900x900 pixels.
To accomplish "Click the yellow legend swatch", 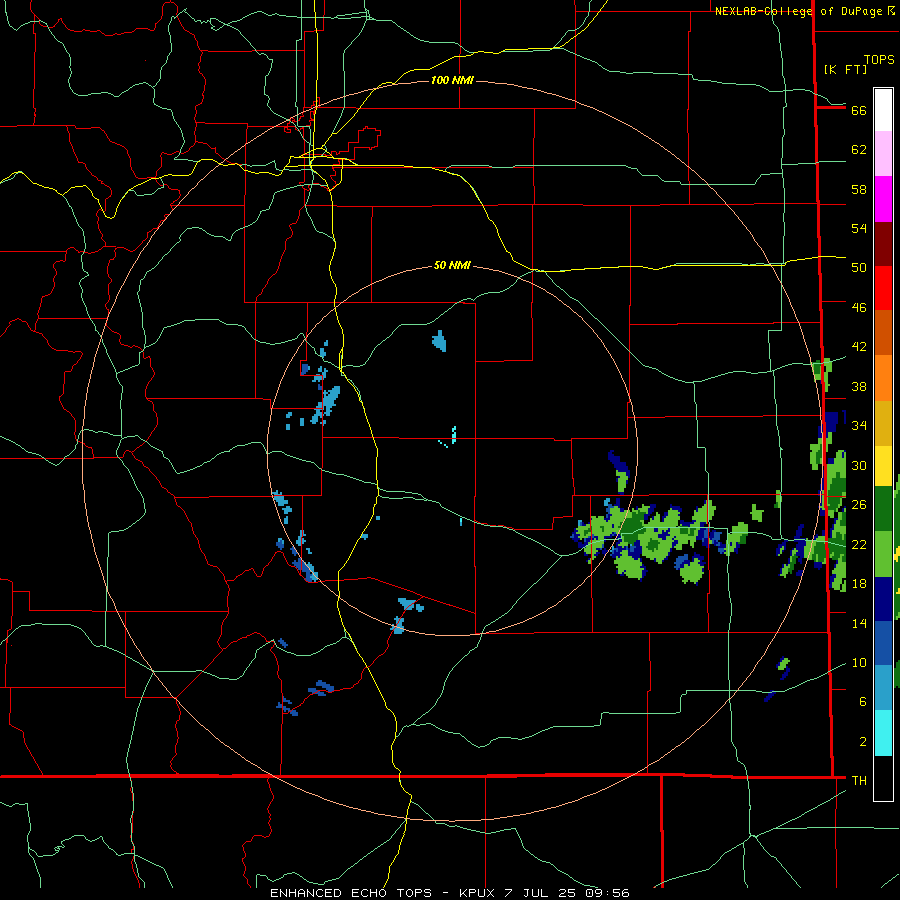I will click(883, 466).
